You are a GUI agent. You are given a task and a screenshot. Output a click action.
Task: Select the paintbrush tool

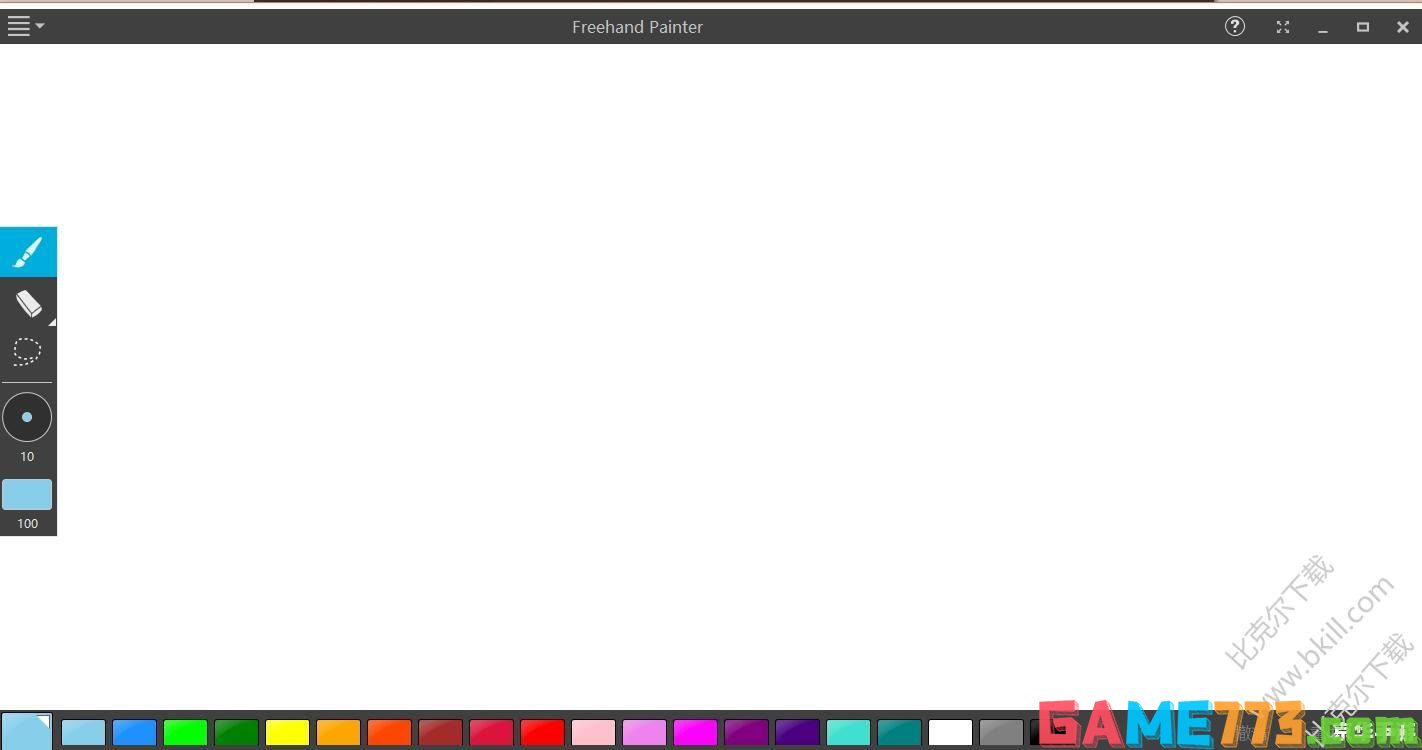tap(28, 252)
